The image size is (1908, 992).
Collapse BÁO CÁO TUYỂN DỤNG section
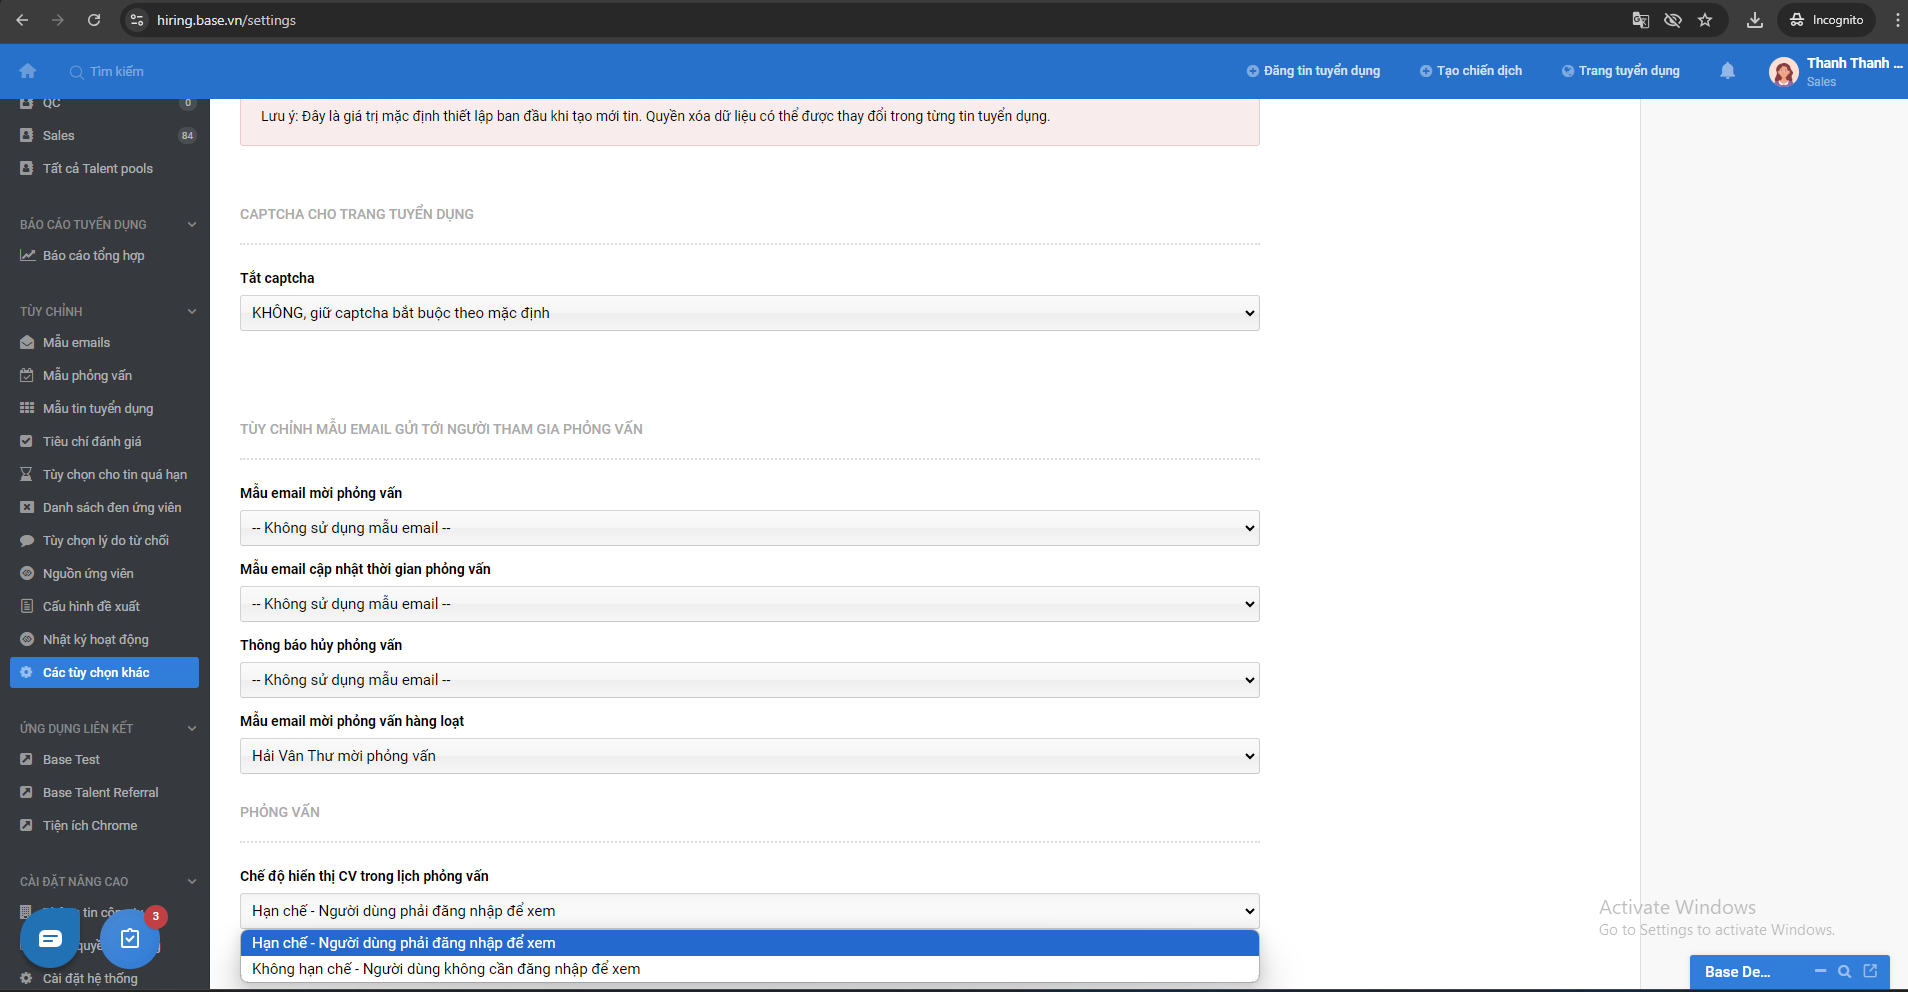[x=192, y=224]
